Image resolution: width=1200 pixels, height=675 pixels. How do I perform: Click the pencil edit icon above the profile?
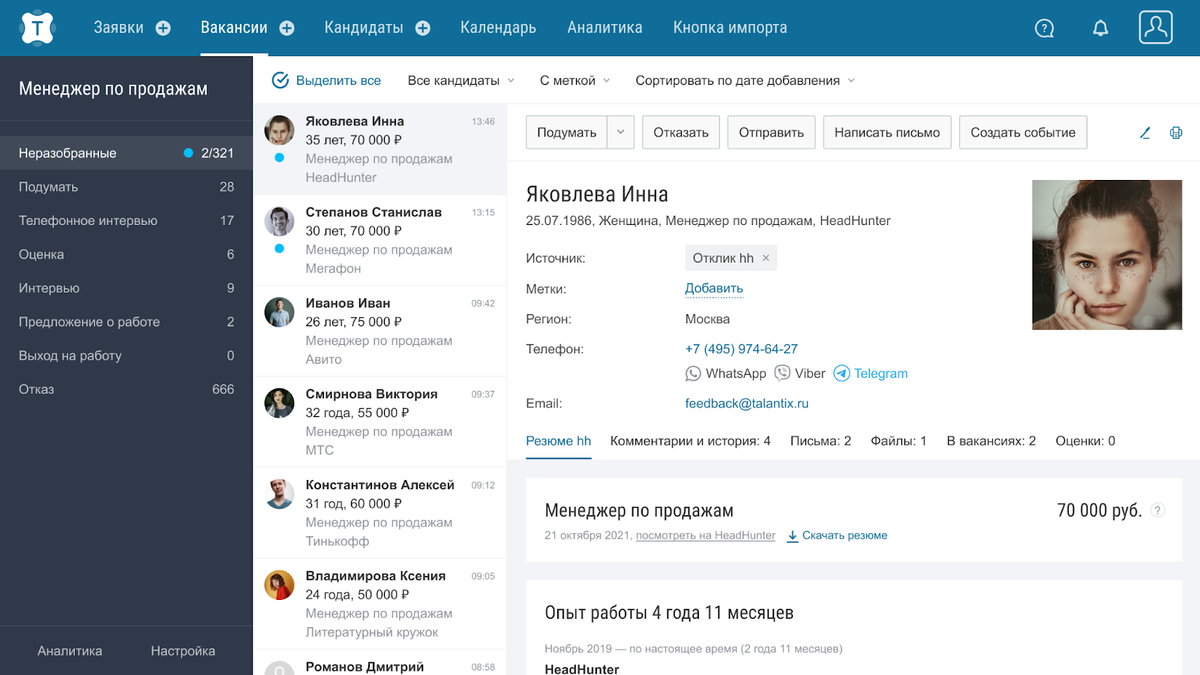tap(1144, 131)
